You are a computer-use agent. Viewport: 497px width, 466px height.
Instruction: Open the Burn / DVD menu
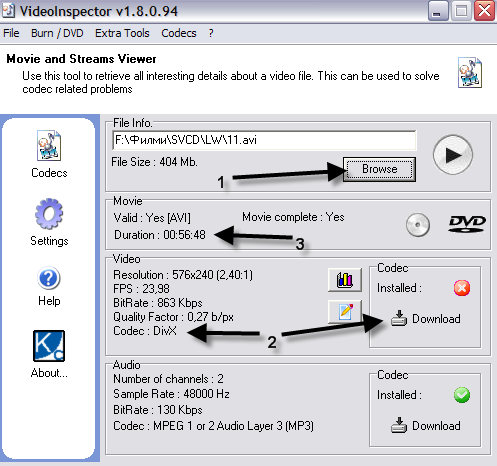57,33
